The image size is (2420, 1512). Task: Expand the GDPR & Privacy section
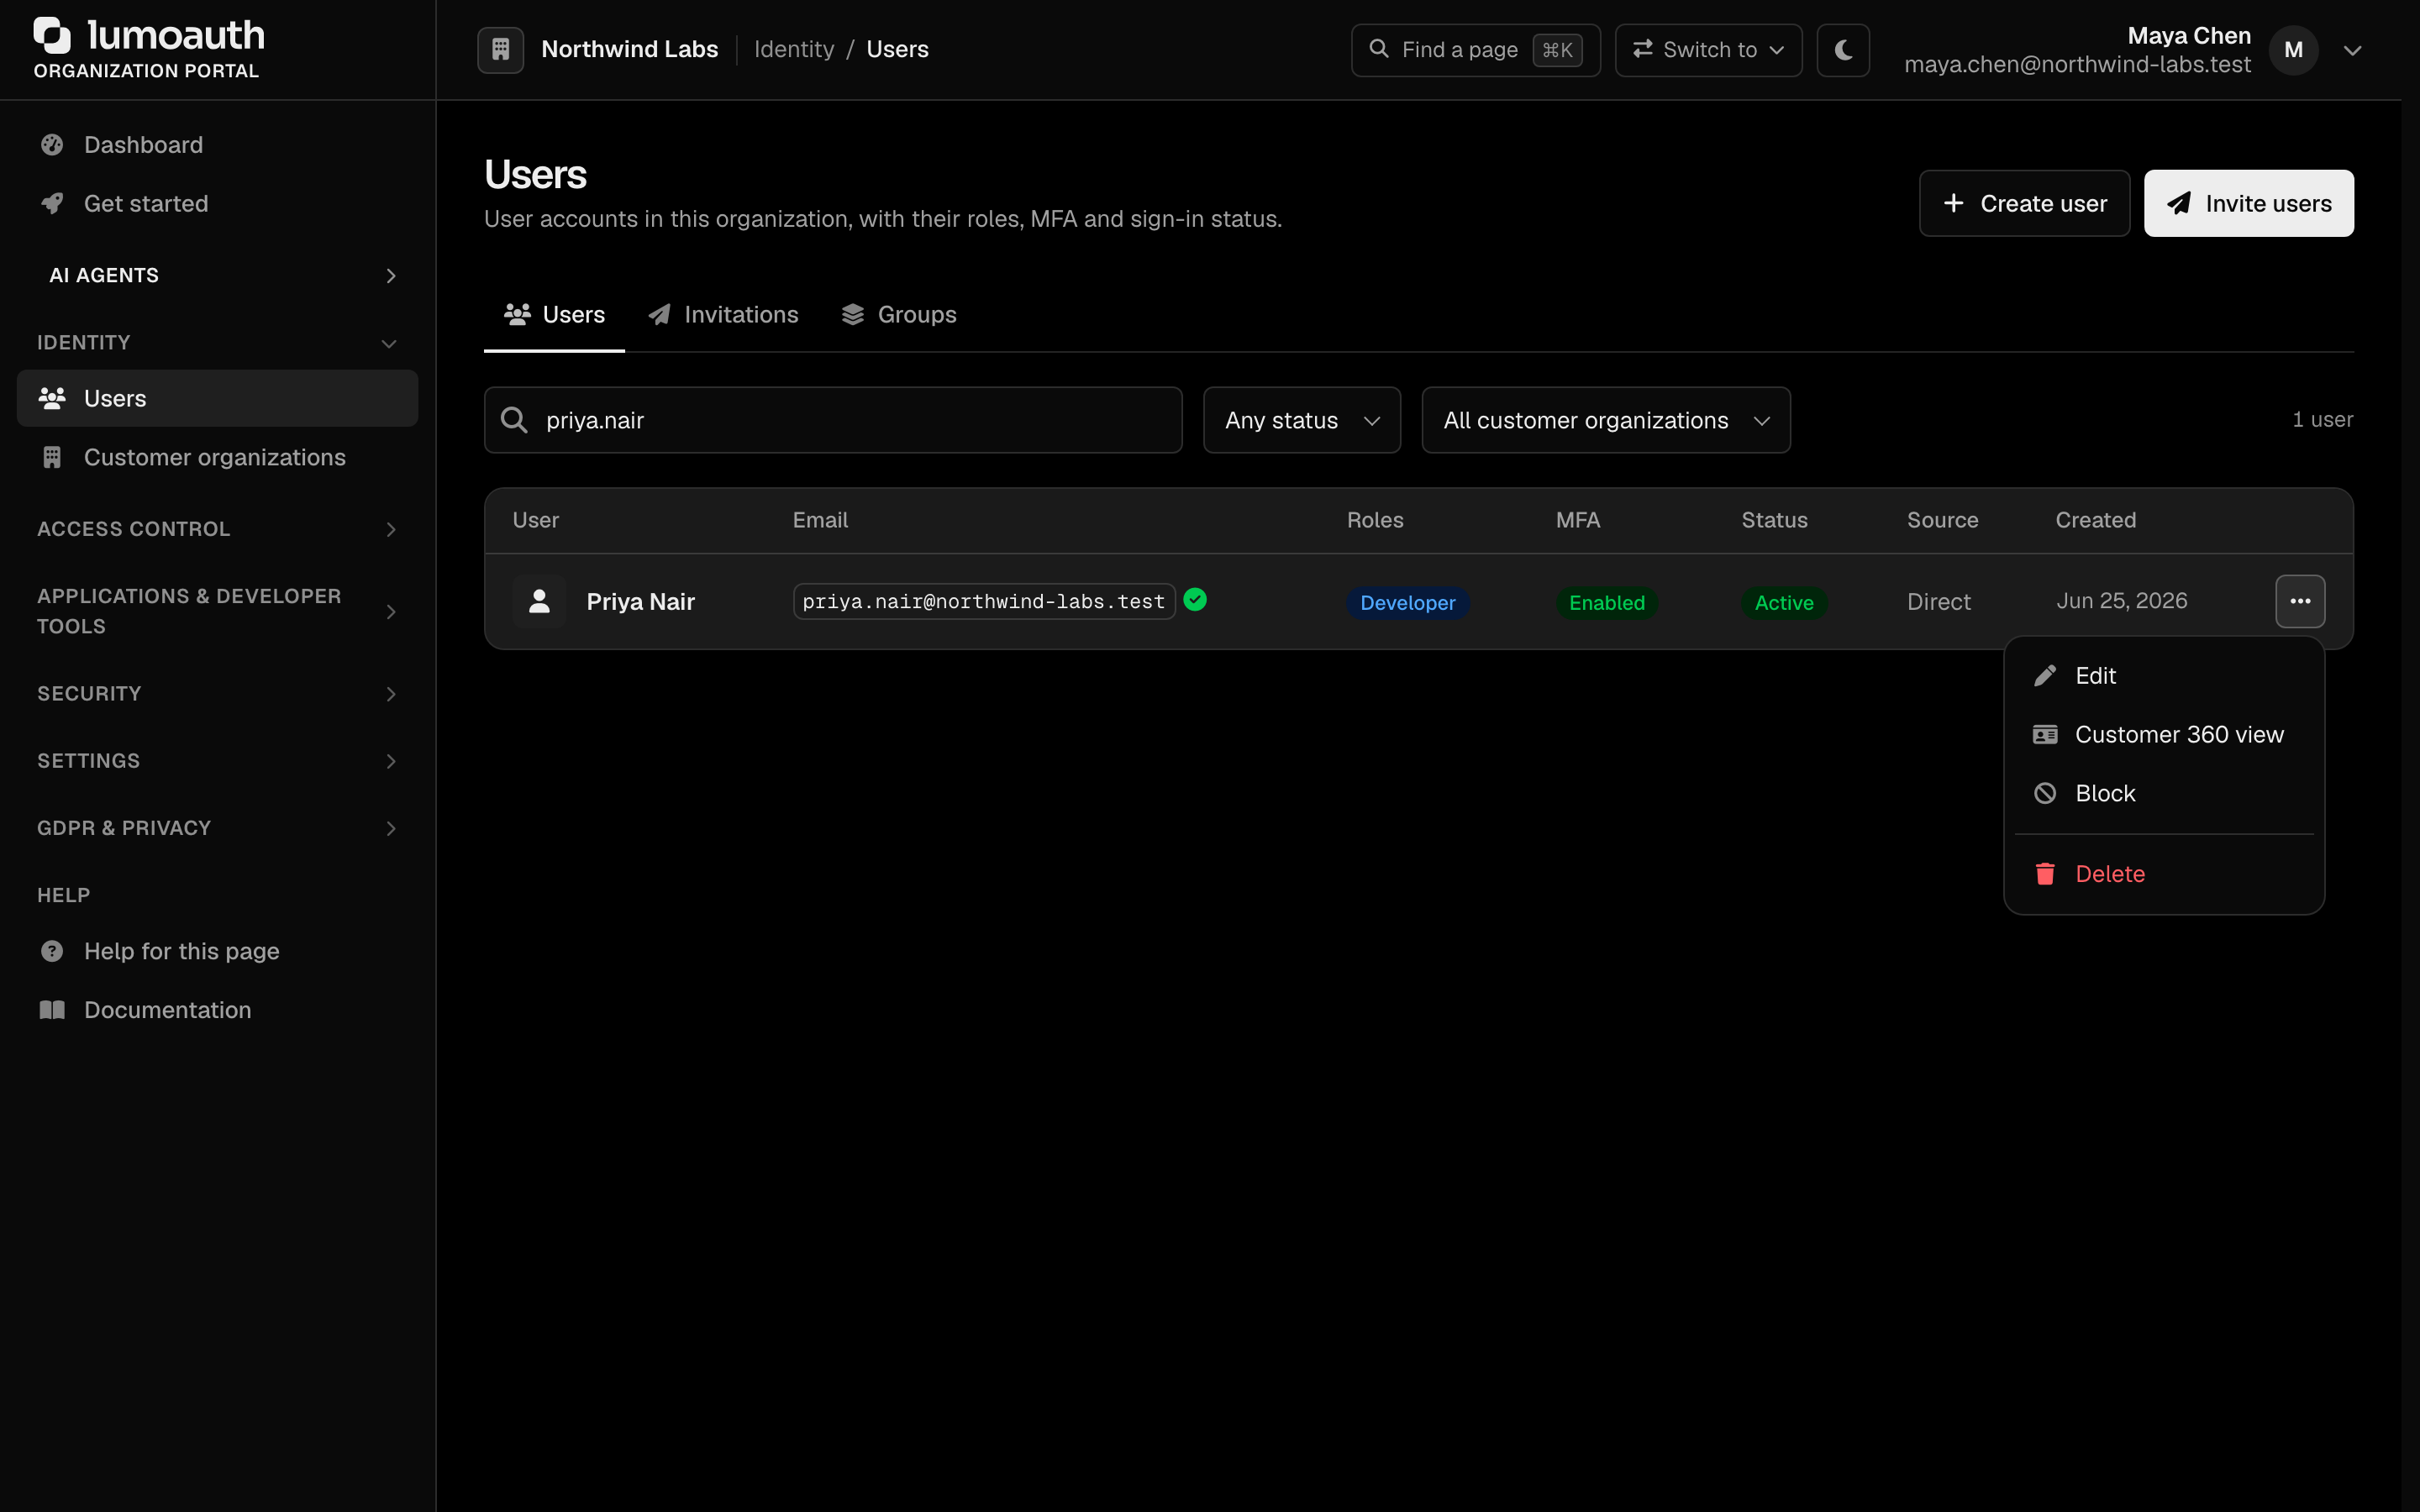pyautogui.click(x=217, y=828)
